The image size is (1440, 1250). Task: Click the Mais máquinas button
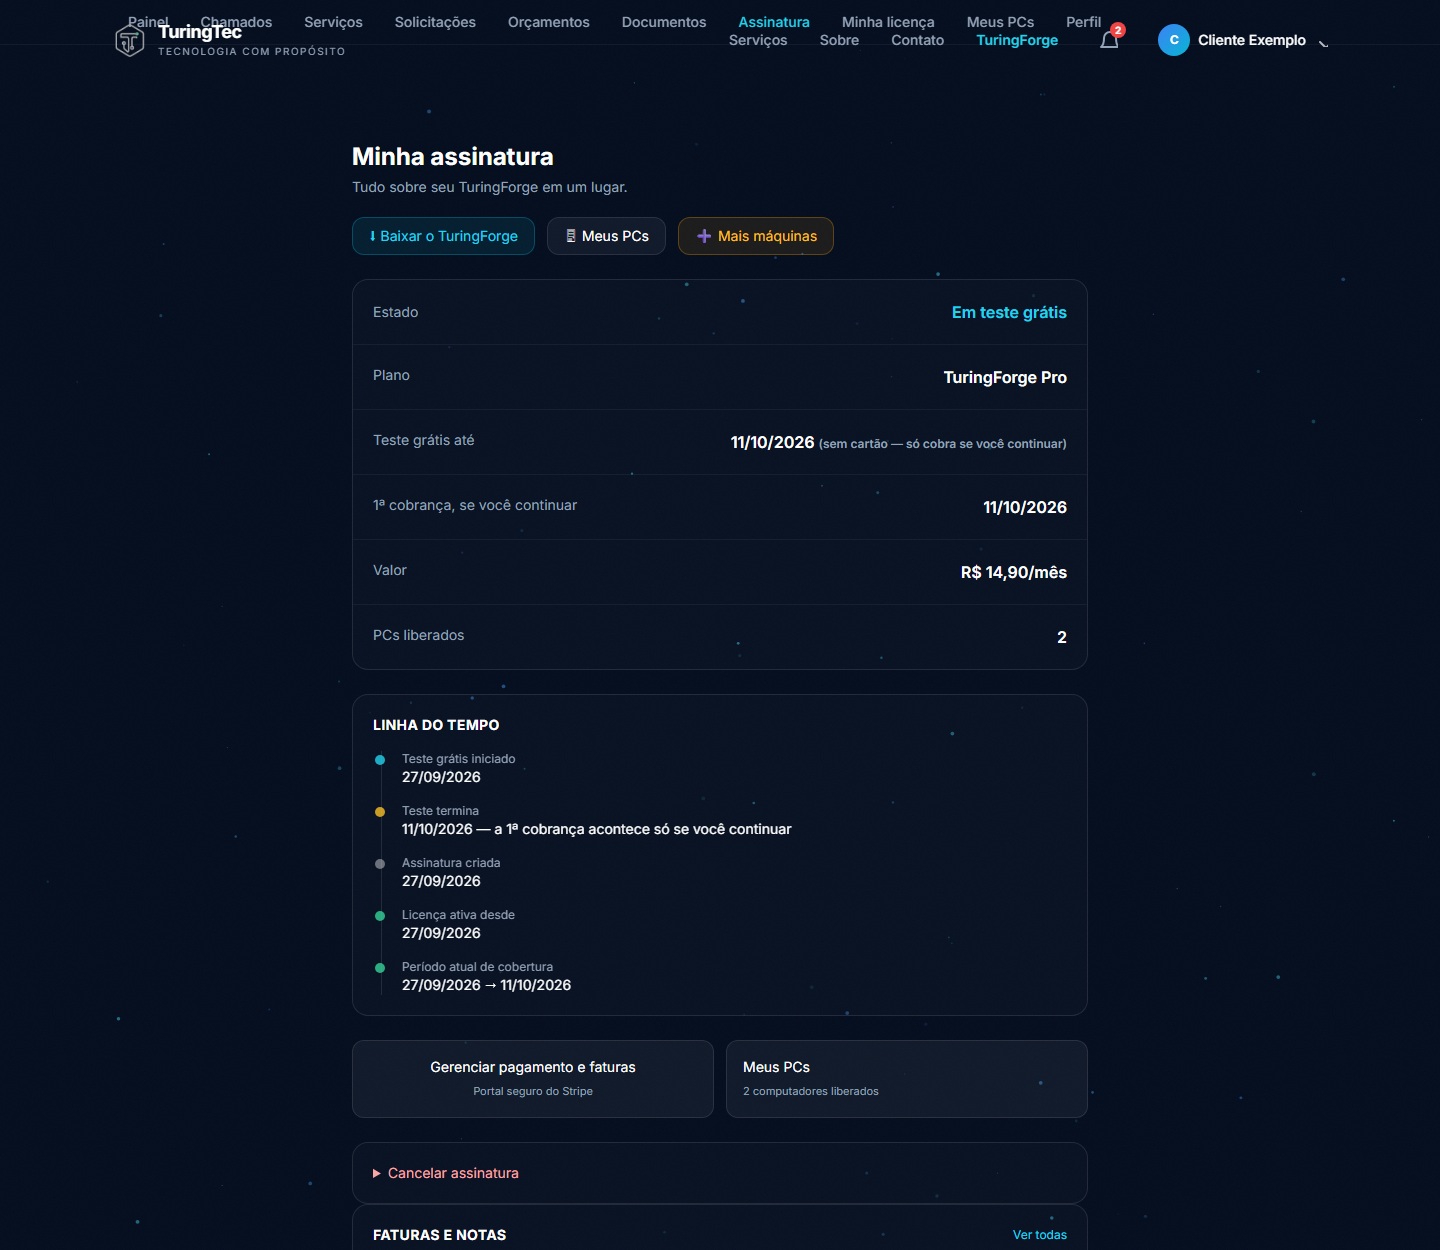(x=756, y=236)
